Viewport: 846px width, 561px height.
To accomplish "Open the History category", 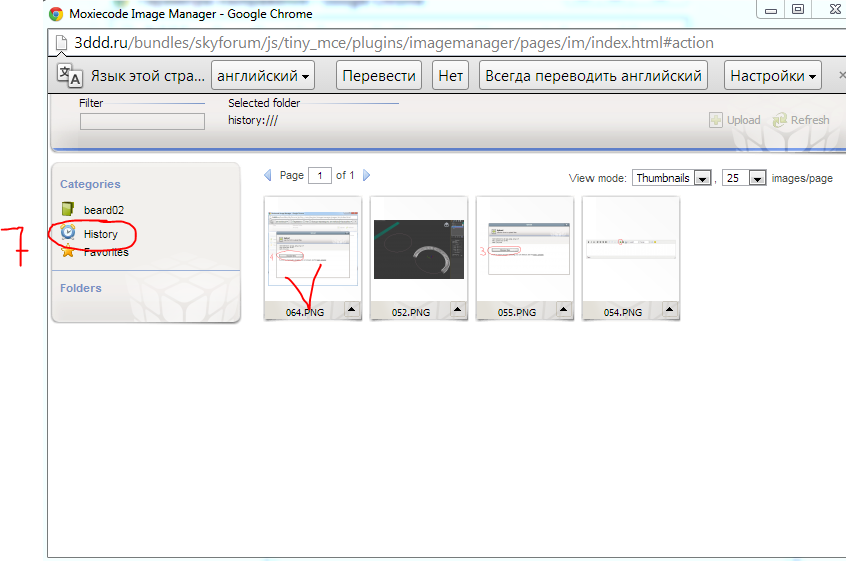I will tap(100, 234).
